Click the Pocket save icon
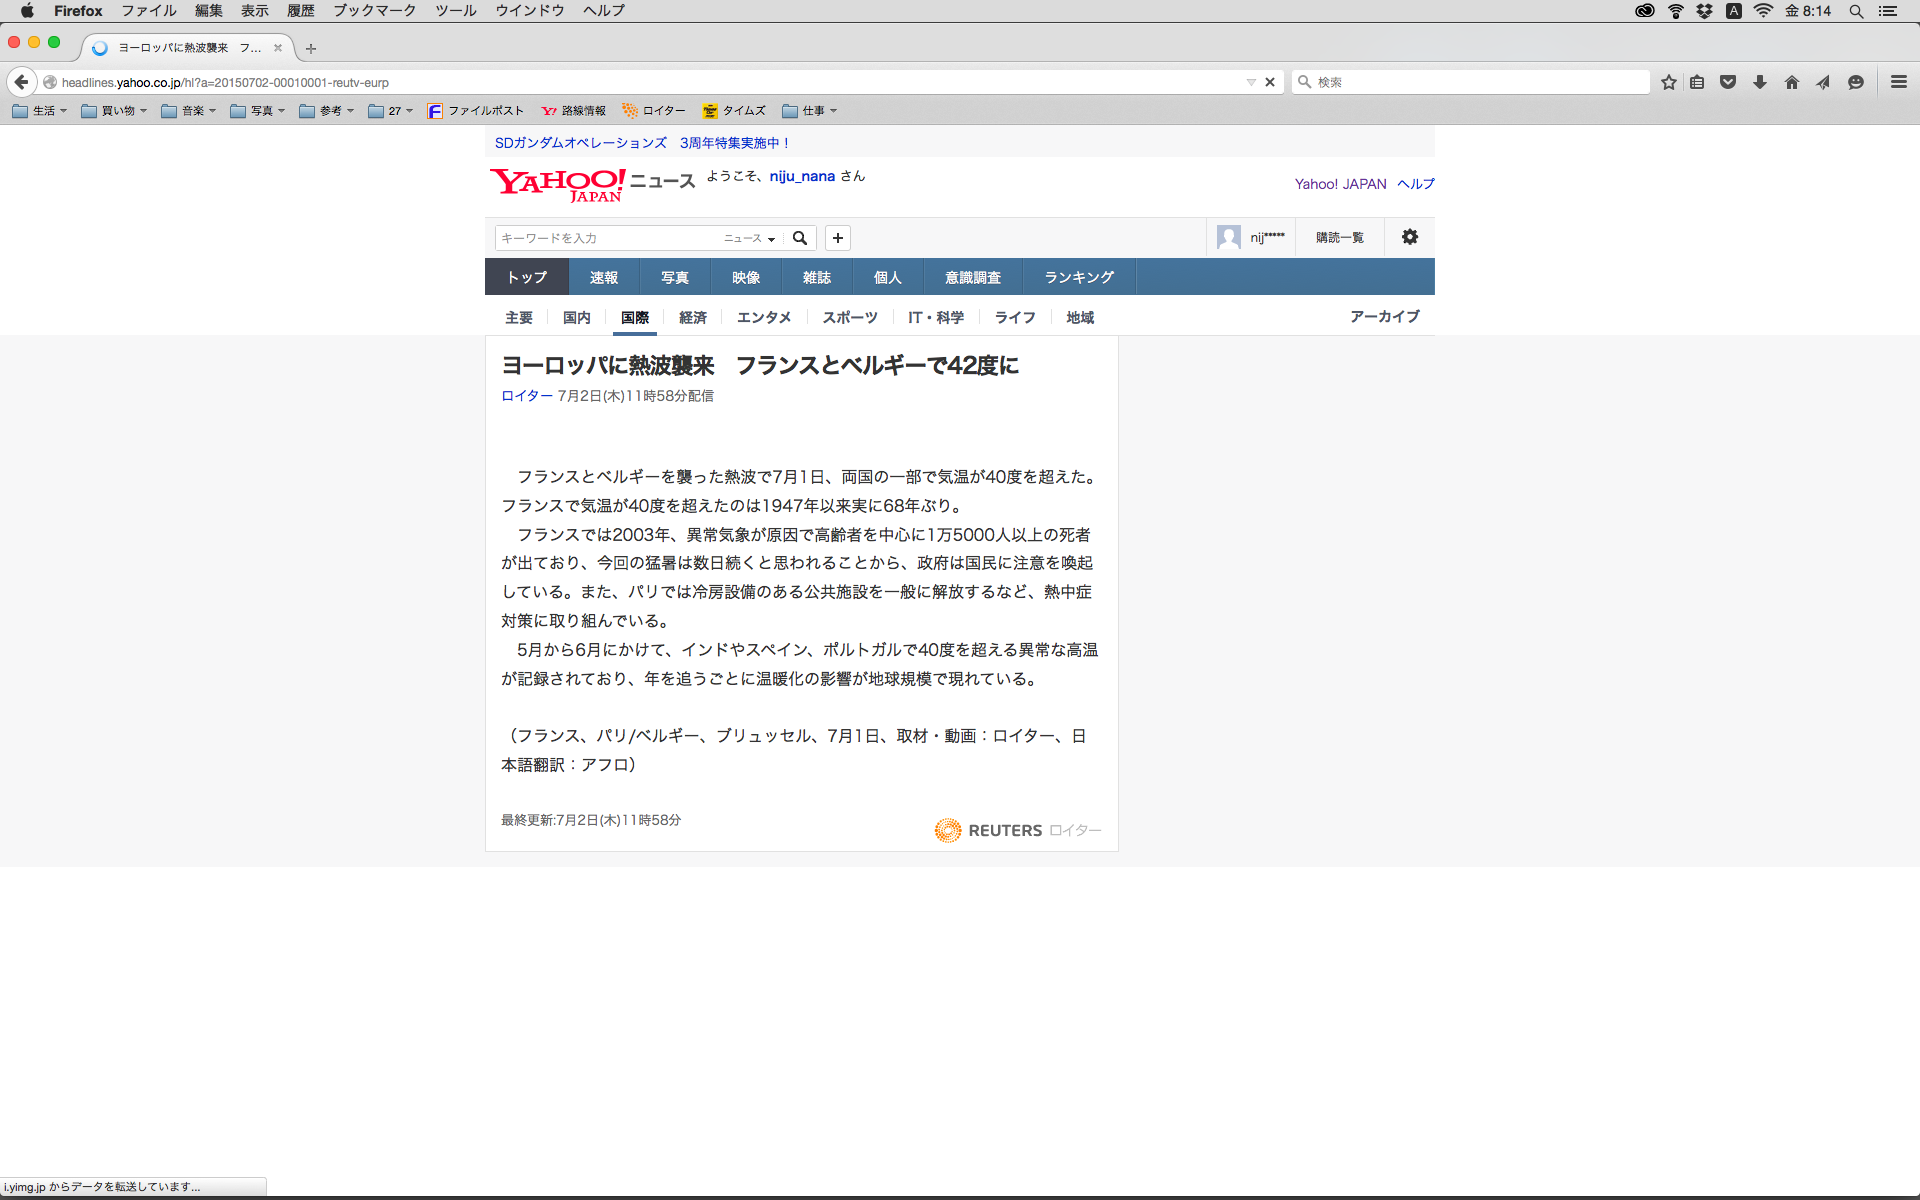This screenshot has height=1200, width=1920. tap(1727, 82)
